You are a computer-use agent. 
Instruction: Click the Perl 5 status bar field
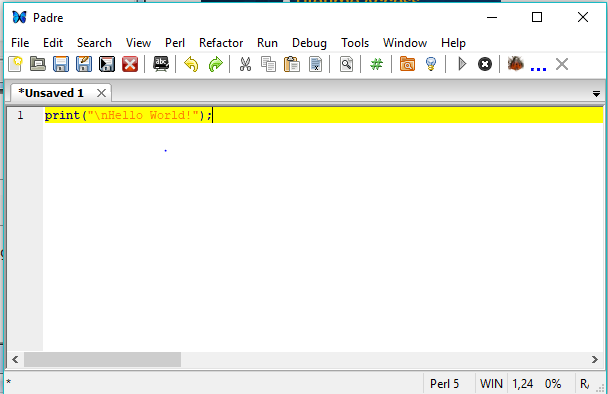pos(444,384)
